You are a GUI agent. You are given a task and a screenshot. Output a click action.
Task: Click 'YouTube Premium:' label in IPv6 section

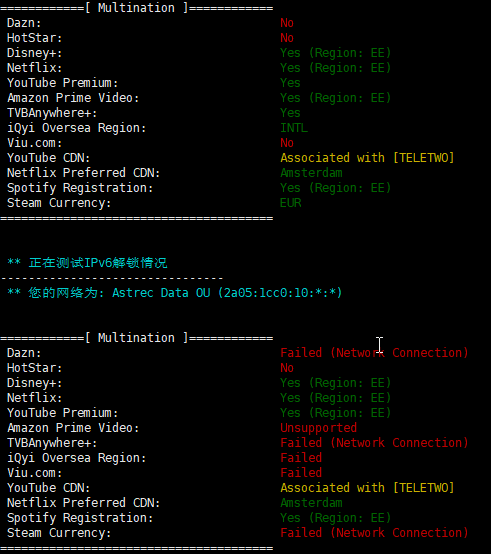tap(63, 413)
